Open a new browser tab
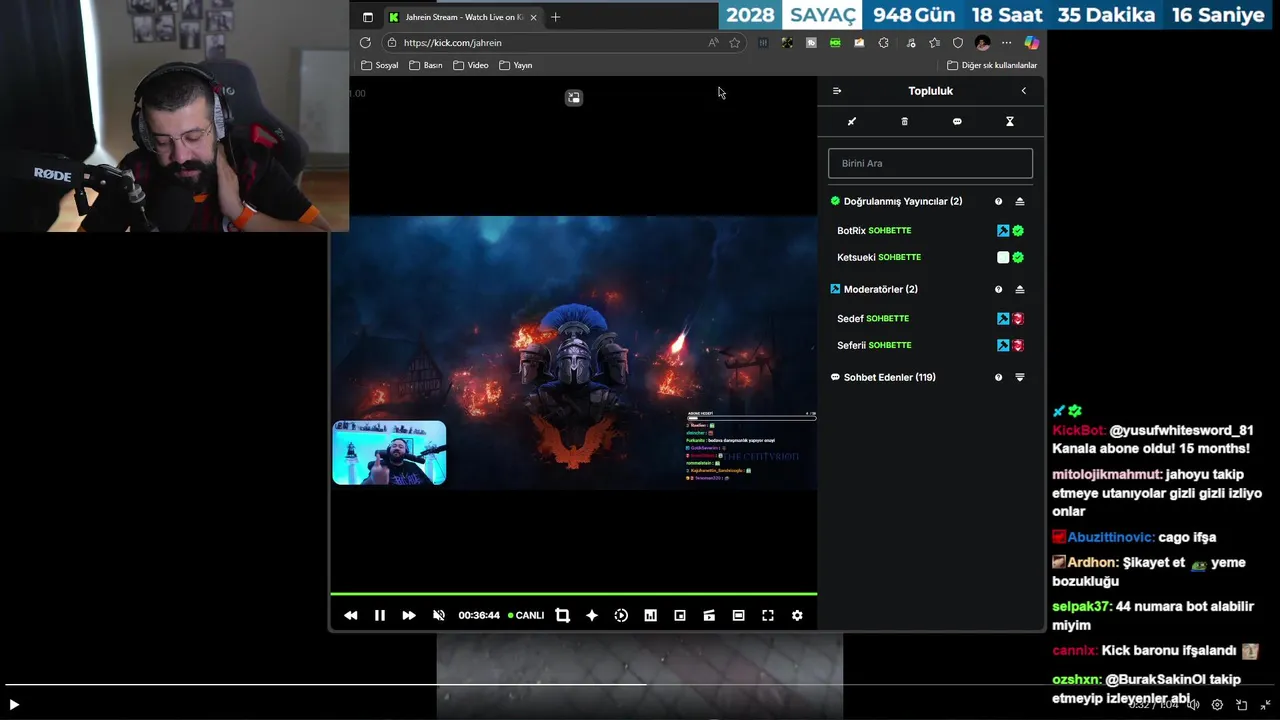This screenshot has width=1280, height=720. (x=556, y=17)
